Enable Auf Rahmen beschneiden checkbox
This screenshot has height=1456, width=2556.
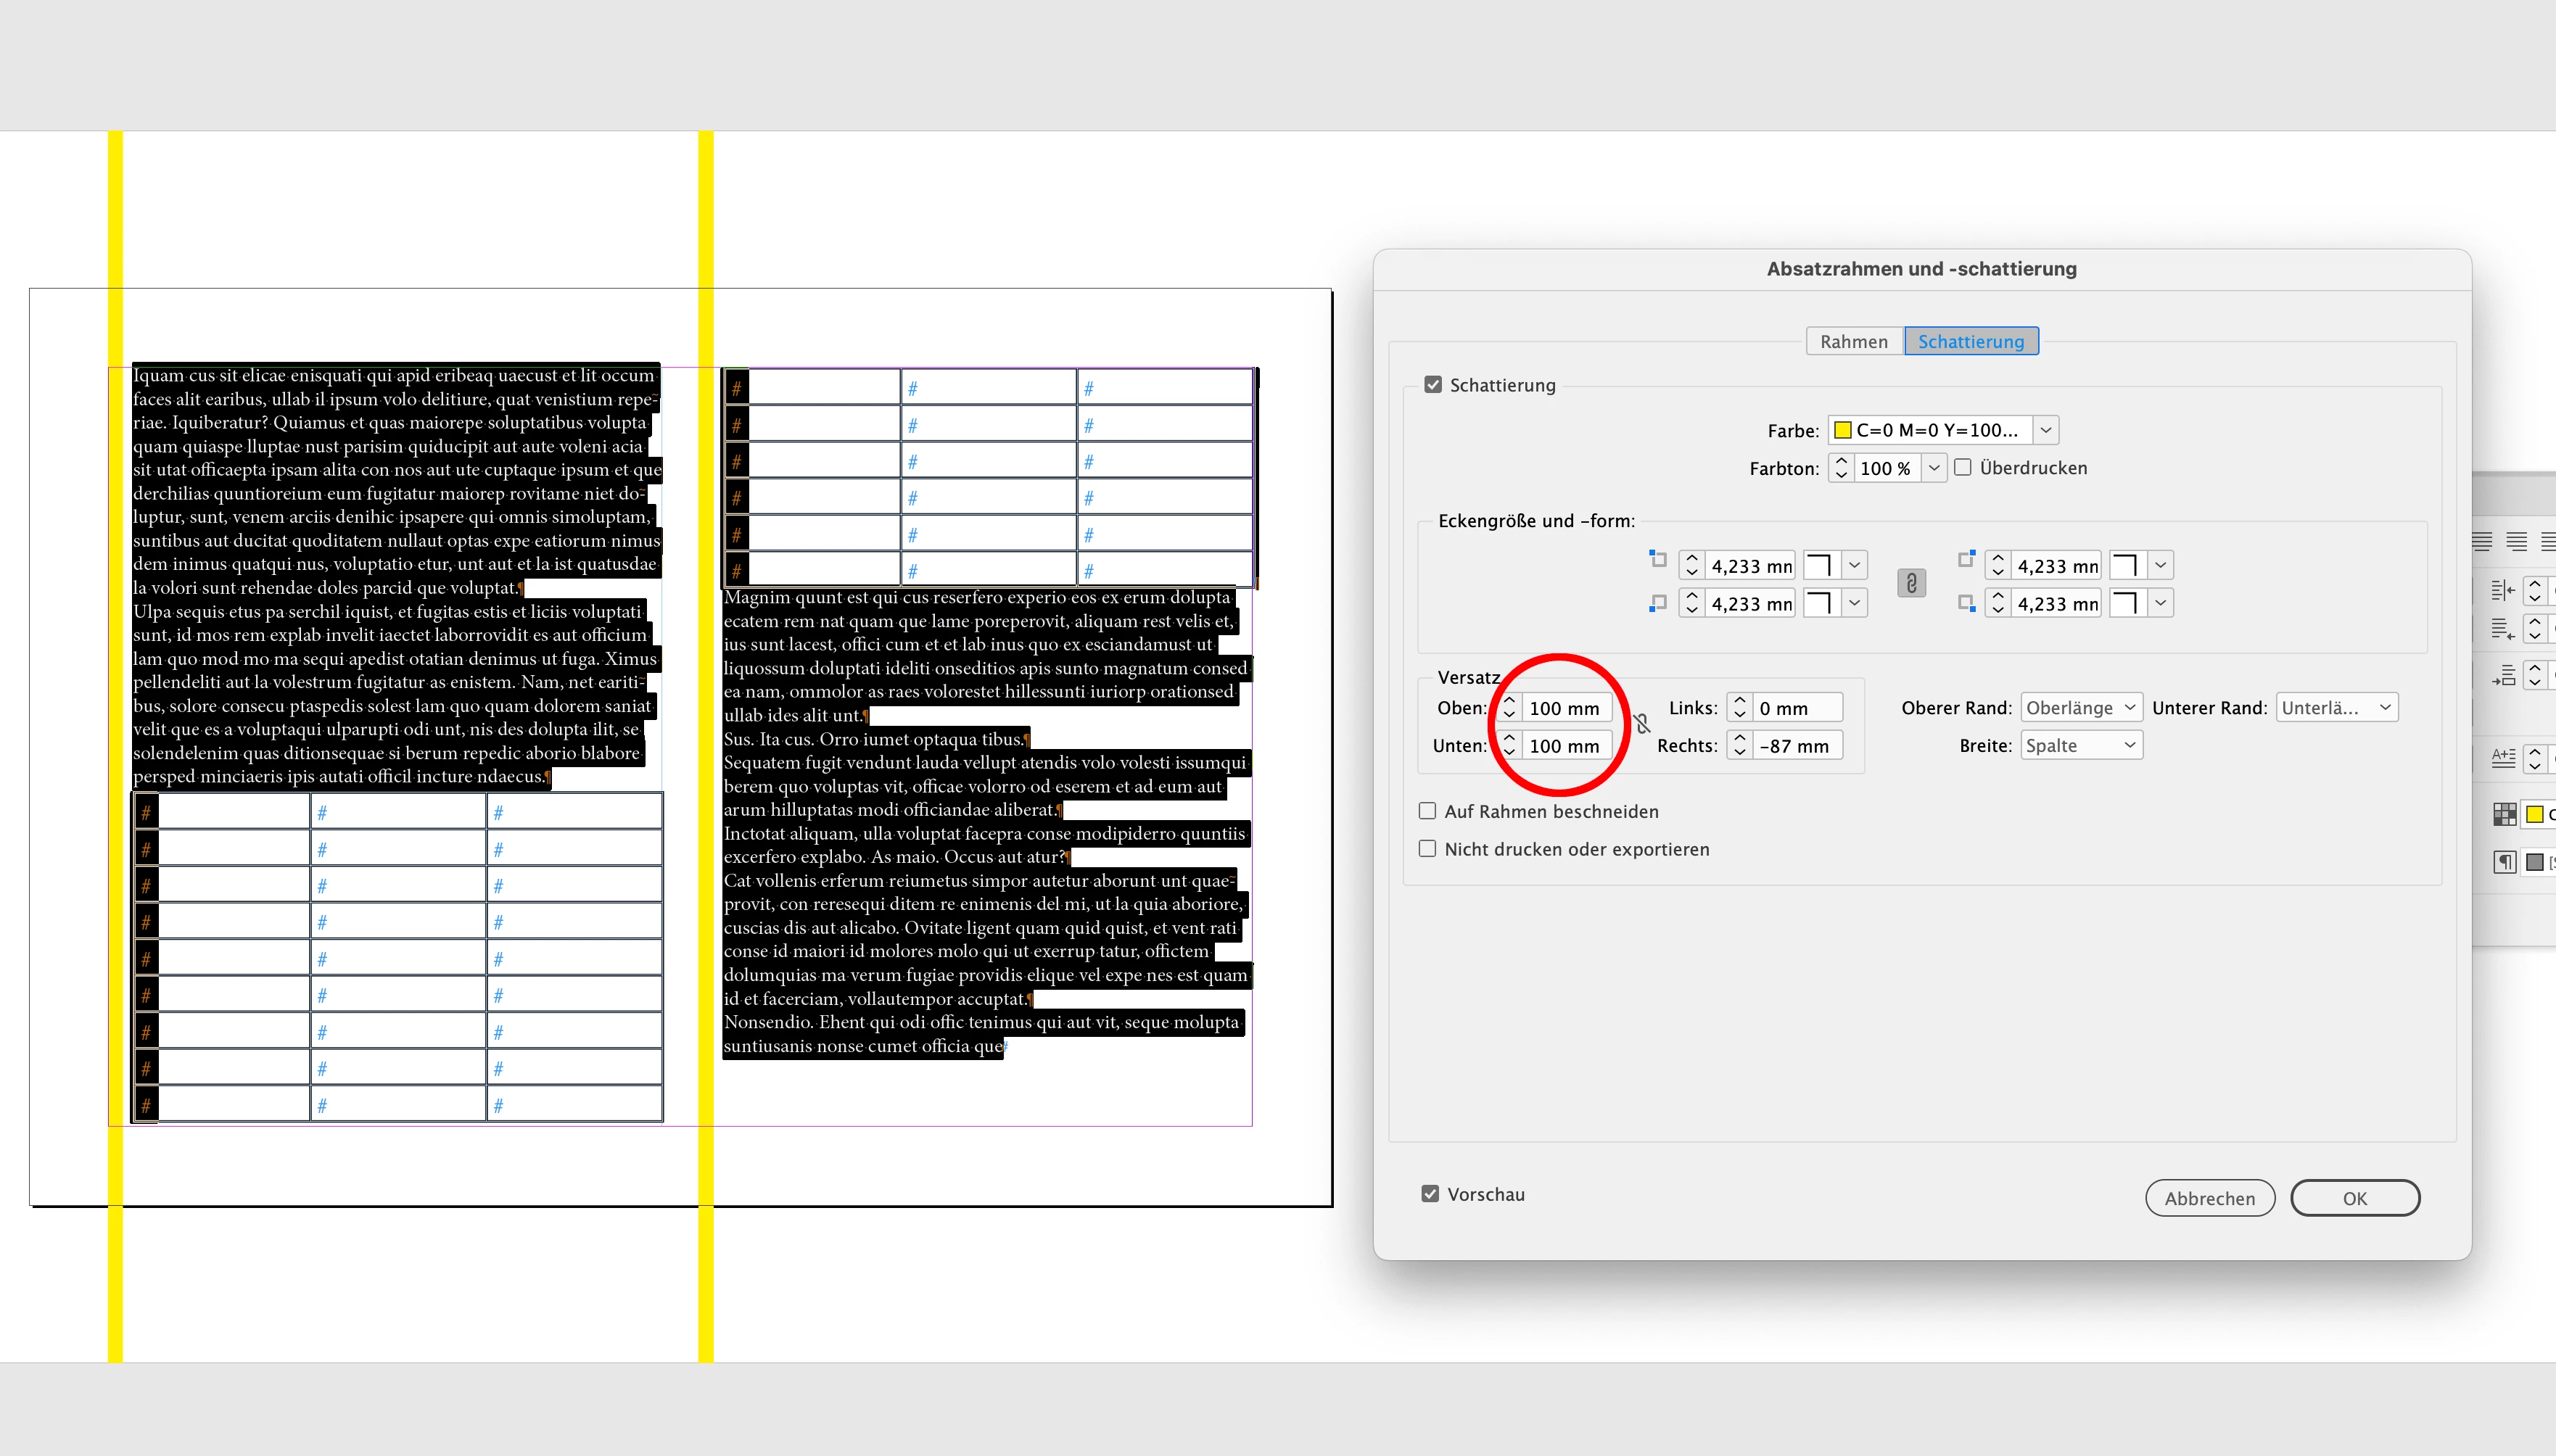[1428, 811]
